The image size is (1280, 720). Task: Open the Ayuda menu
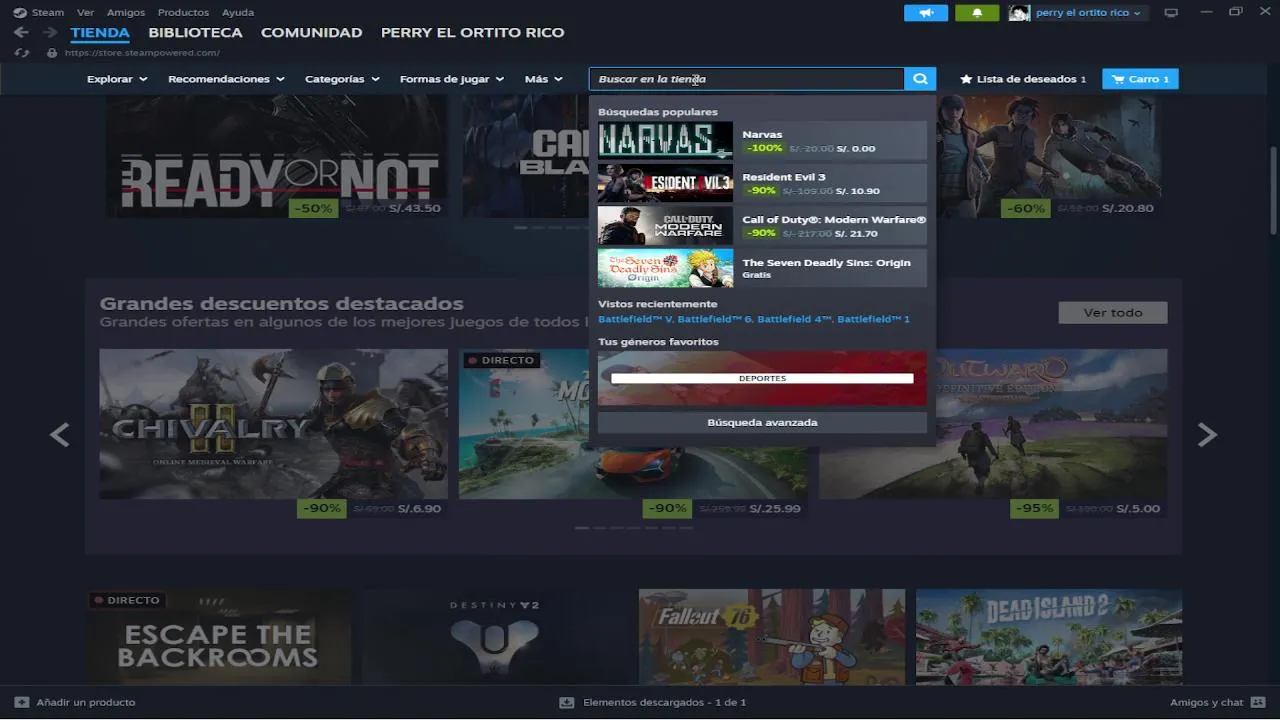click(x=238, y=13)
